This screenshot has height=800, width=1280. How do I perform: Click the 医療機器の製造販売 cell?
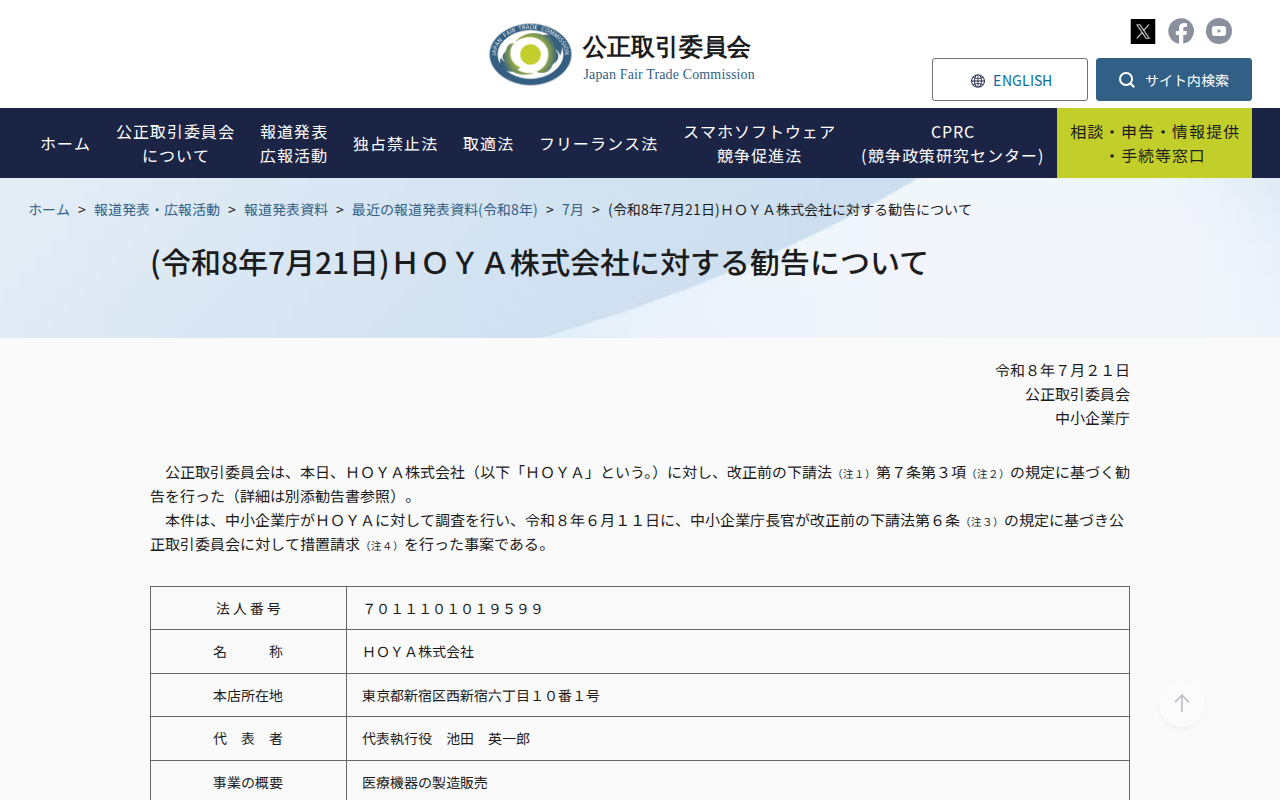pos(738,783)
